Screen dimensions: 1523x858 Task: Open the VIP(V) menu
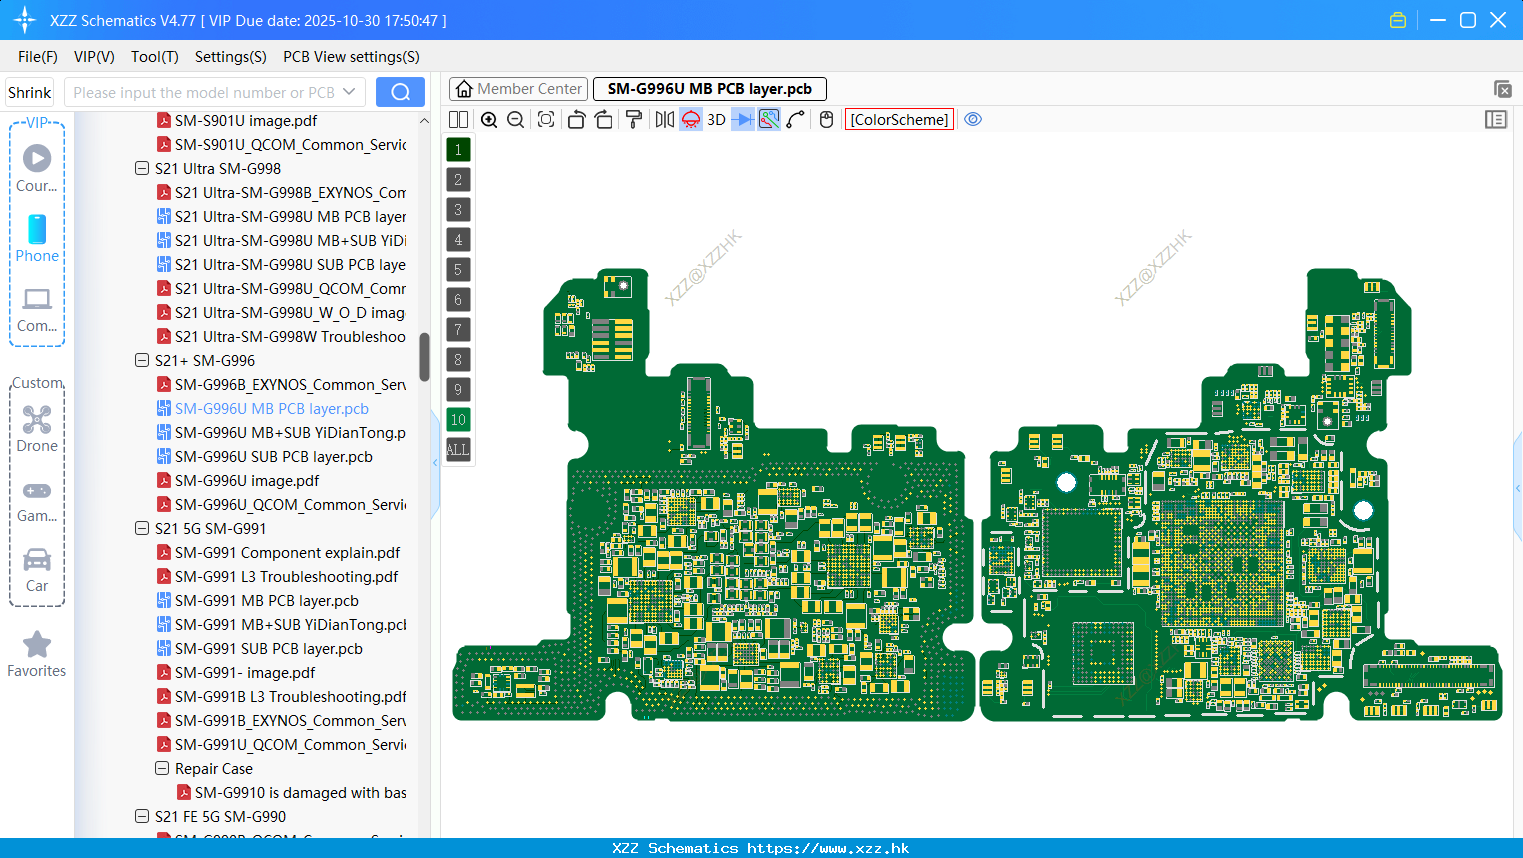point(94,57)
